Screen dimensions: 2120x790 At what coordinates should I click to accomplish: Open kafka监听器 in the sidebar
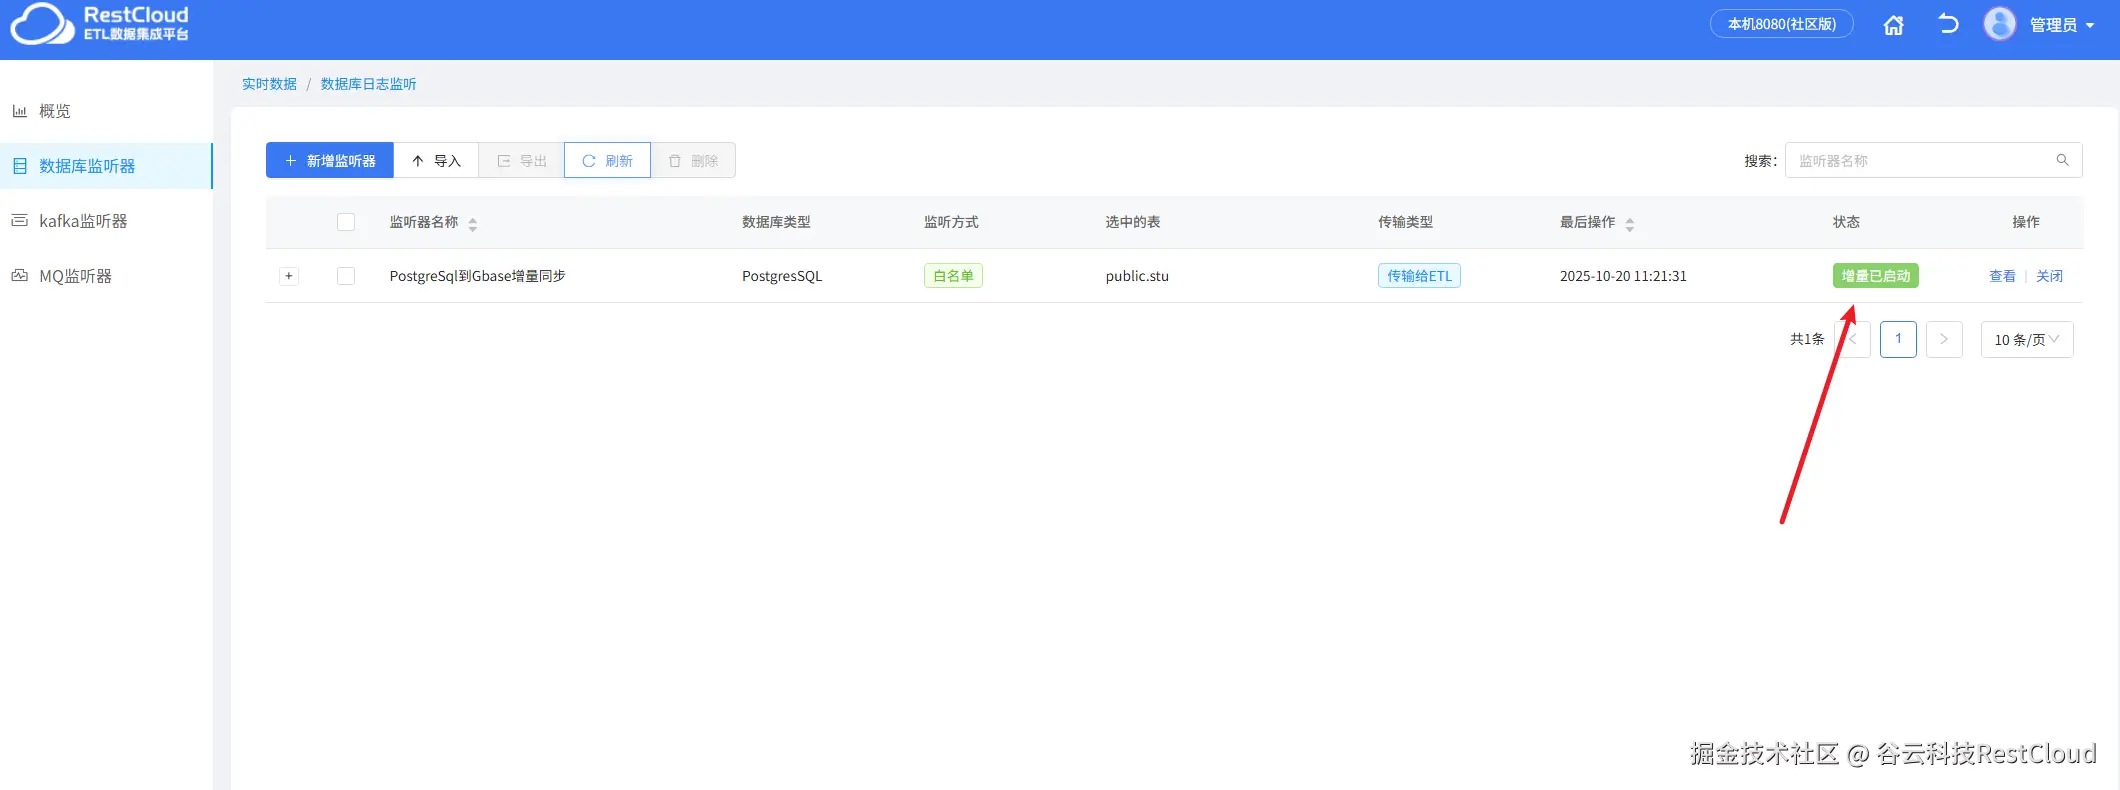pos(106,221)
